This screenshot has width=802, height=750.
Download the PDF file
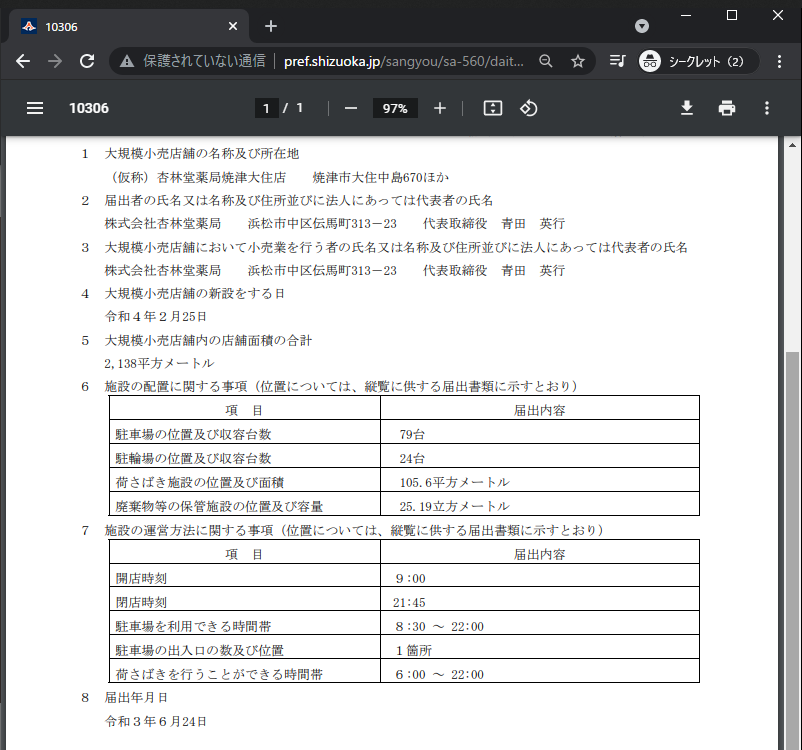click(x=687, y=108)
